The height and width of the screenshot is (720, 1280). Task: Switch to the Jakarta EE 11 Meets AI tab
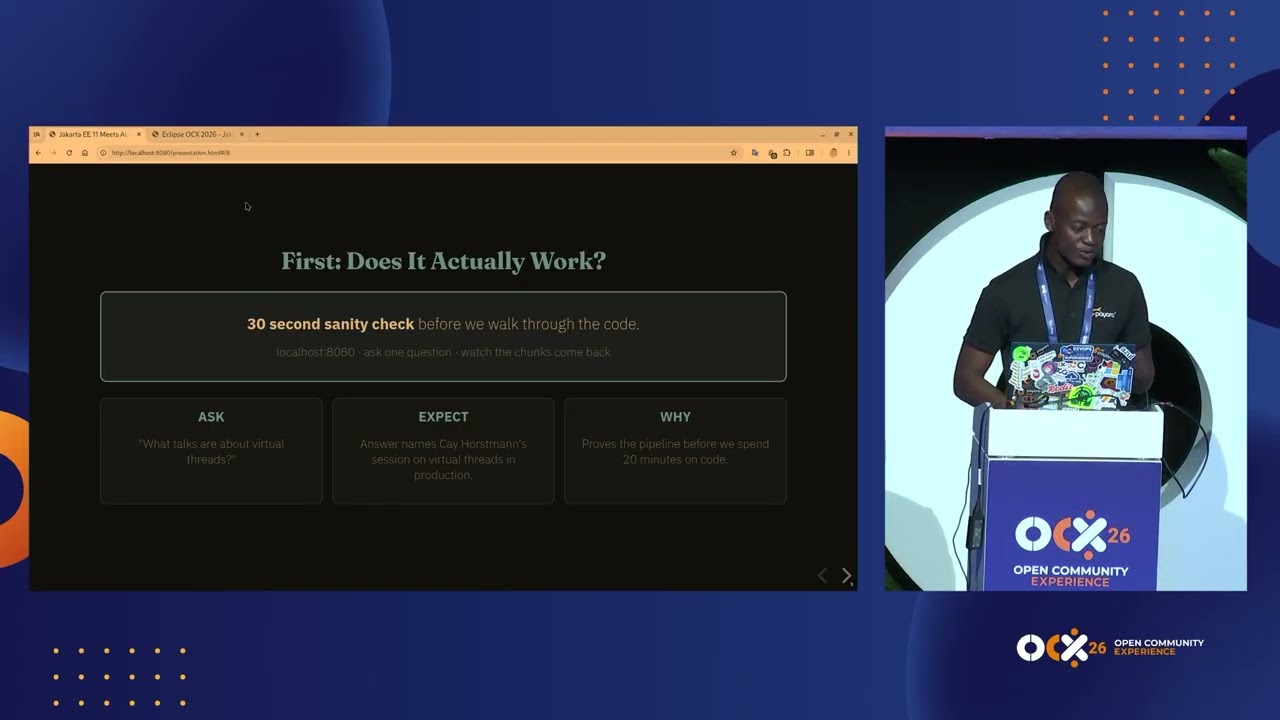tap(95, 134)
